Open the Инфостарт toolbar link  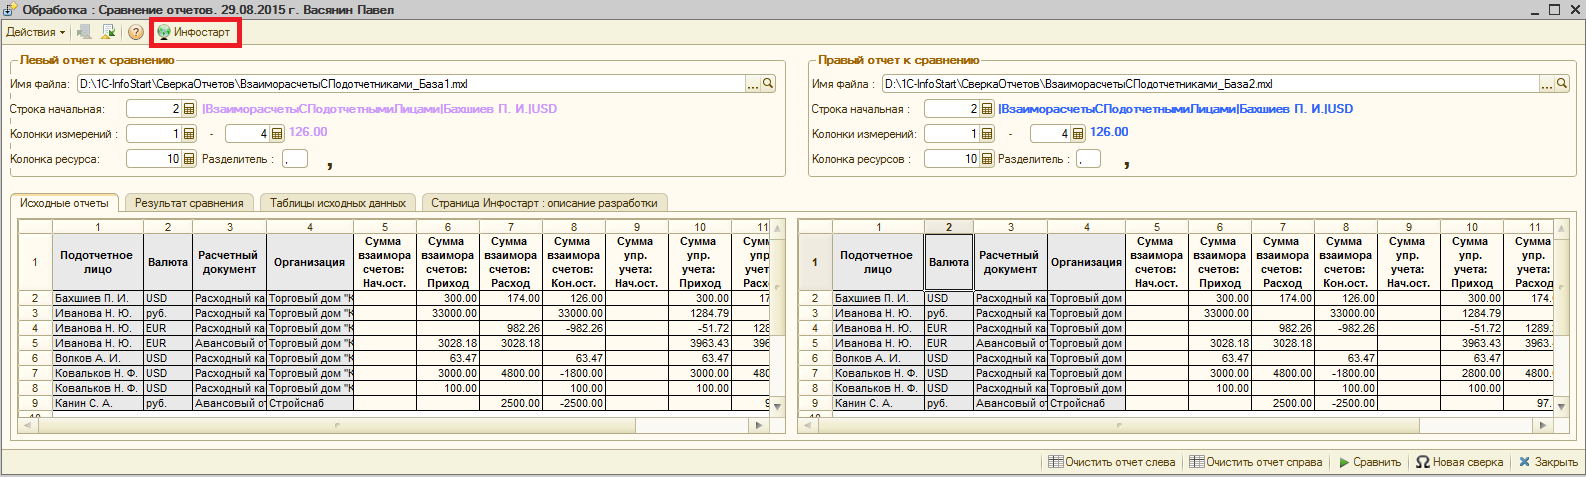[194, 32]
